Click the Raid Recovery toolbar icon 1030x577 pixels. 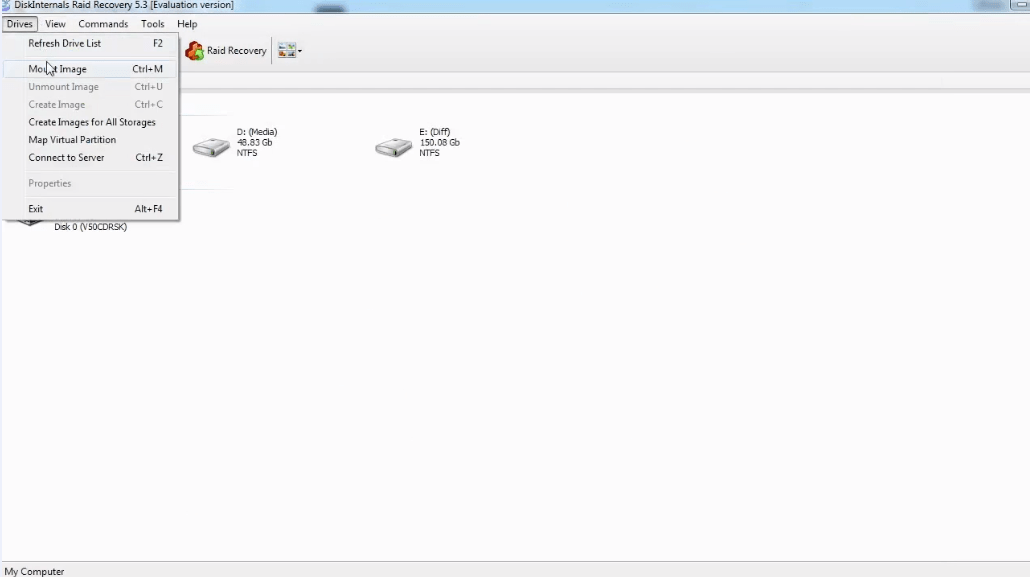pyautogui.click(x=195, y=51)
